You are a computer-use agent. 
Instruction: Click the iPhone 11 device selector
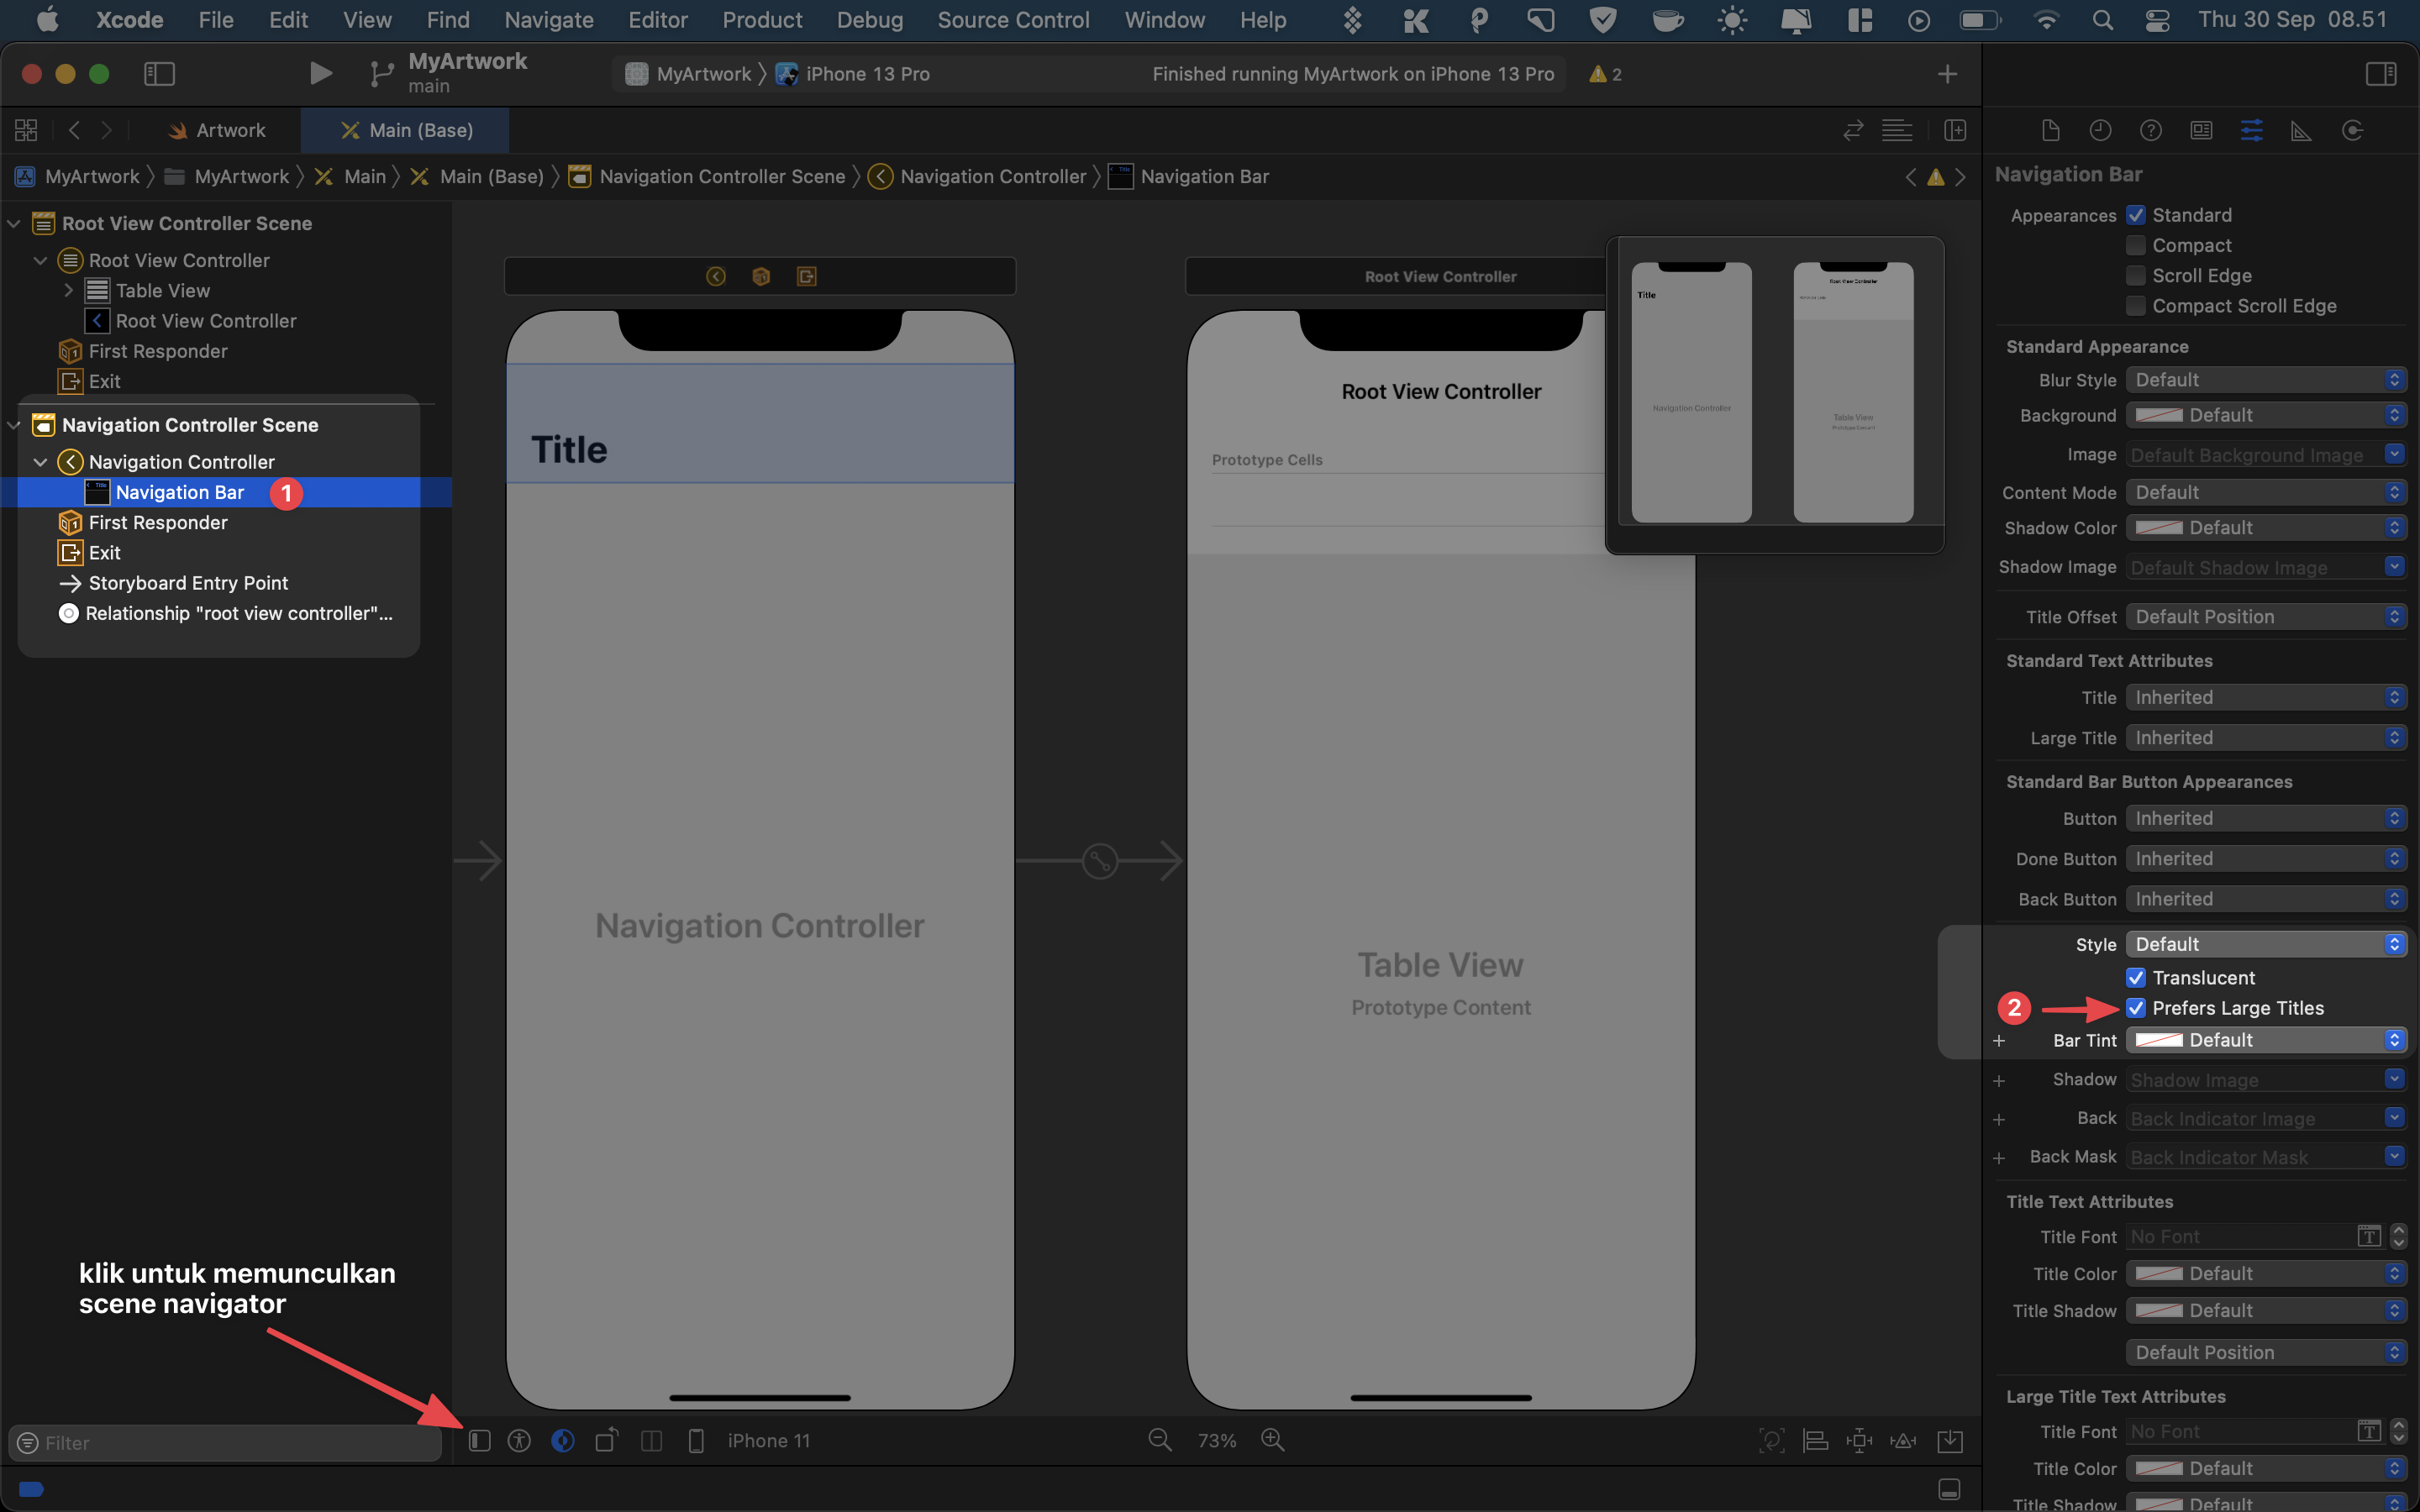(x=768, y=1440)
